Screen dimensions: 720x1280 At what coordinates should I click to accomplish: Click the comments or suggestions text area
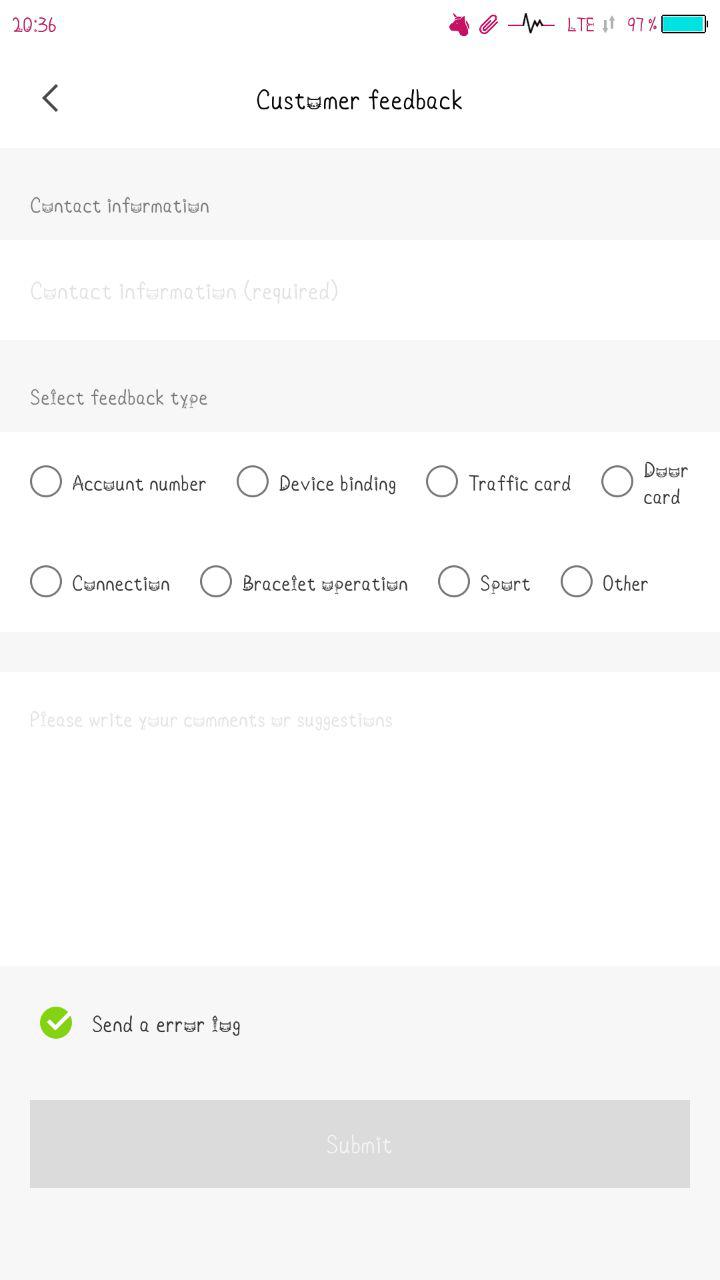click(x=360, y=820)
